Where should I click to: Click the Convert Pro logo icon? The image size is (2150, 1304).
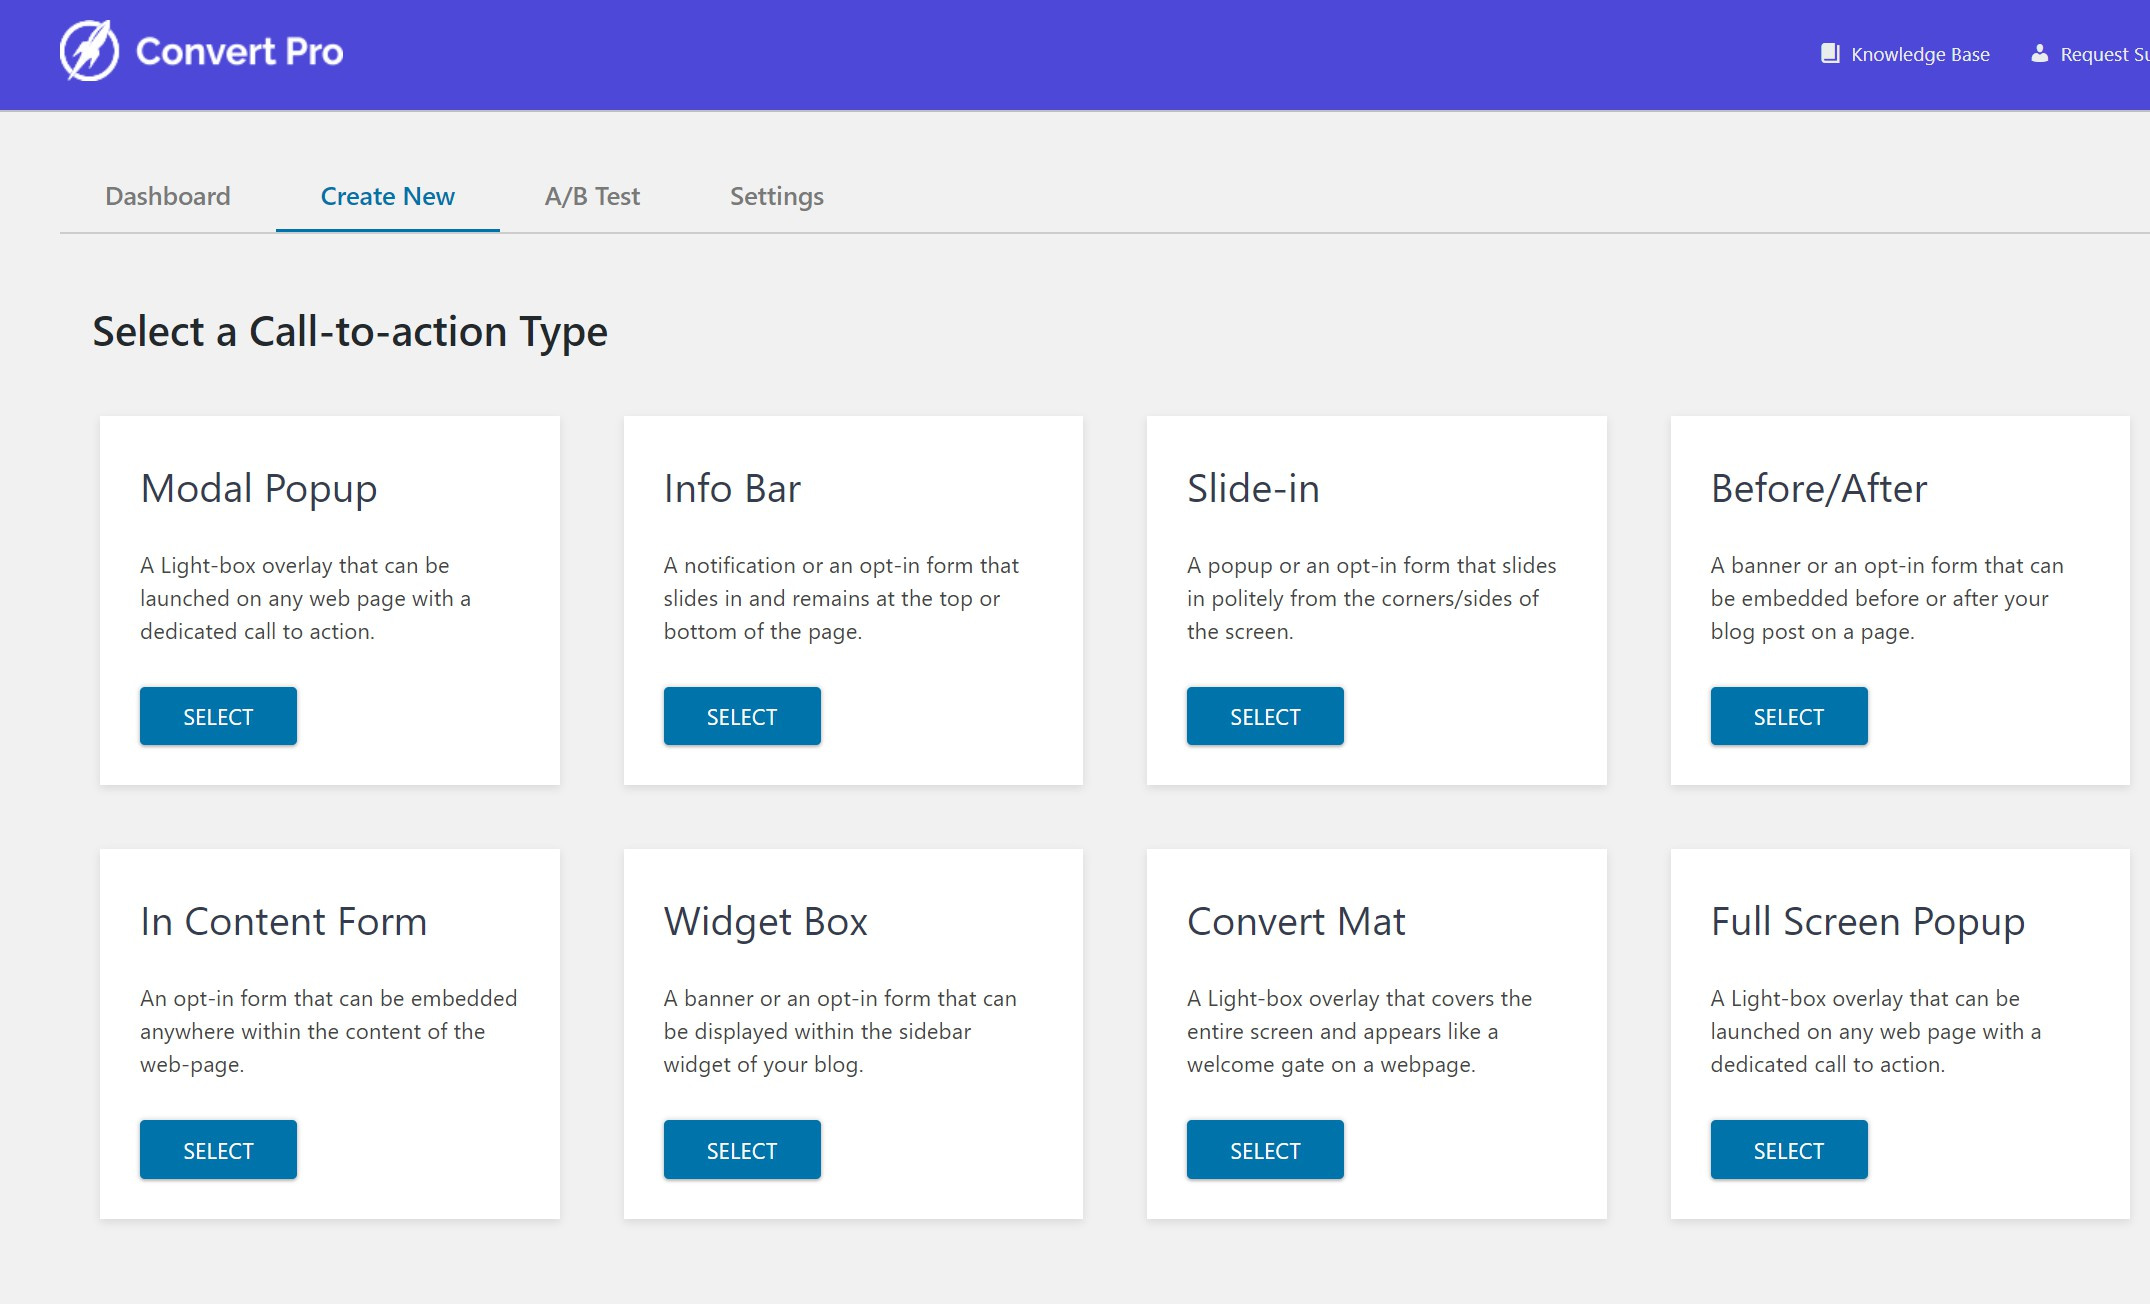click(x=91, y=52)
